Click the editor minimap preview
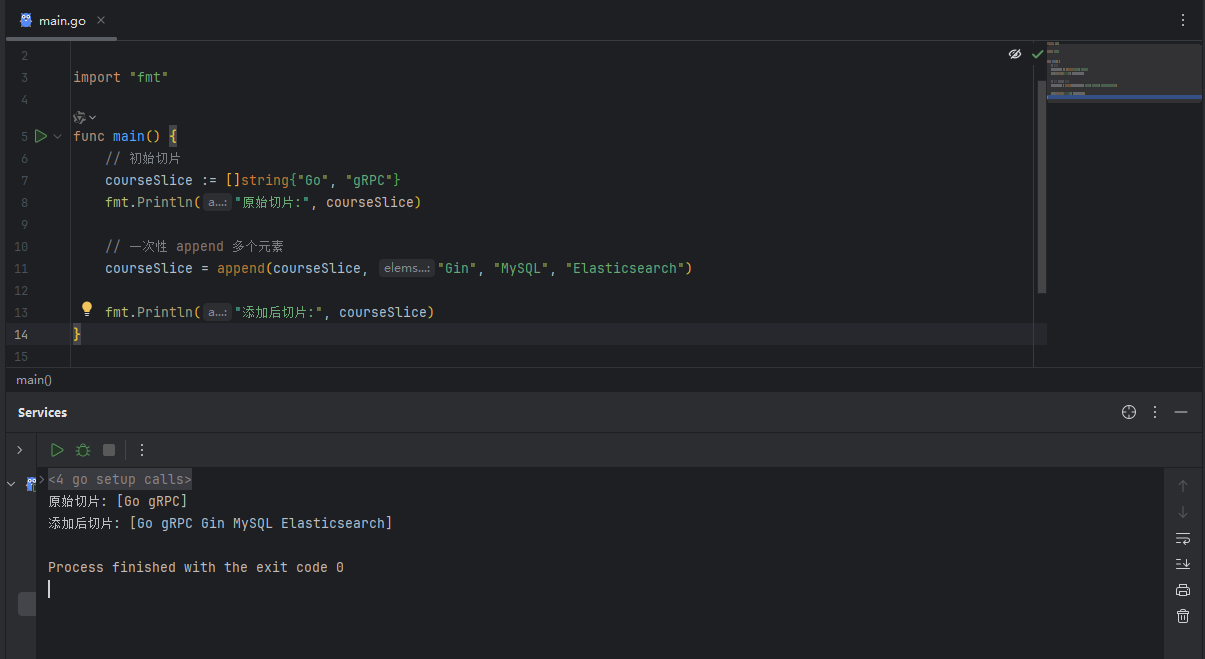1205x659 pixels. [x=1124, y=72]
